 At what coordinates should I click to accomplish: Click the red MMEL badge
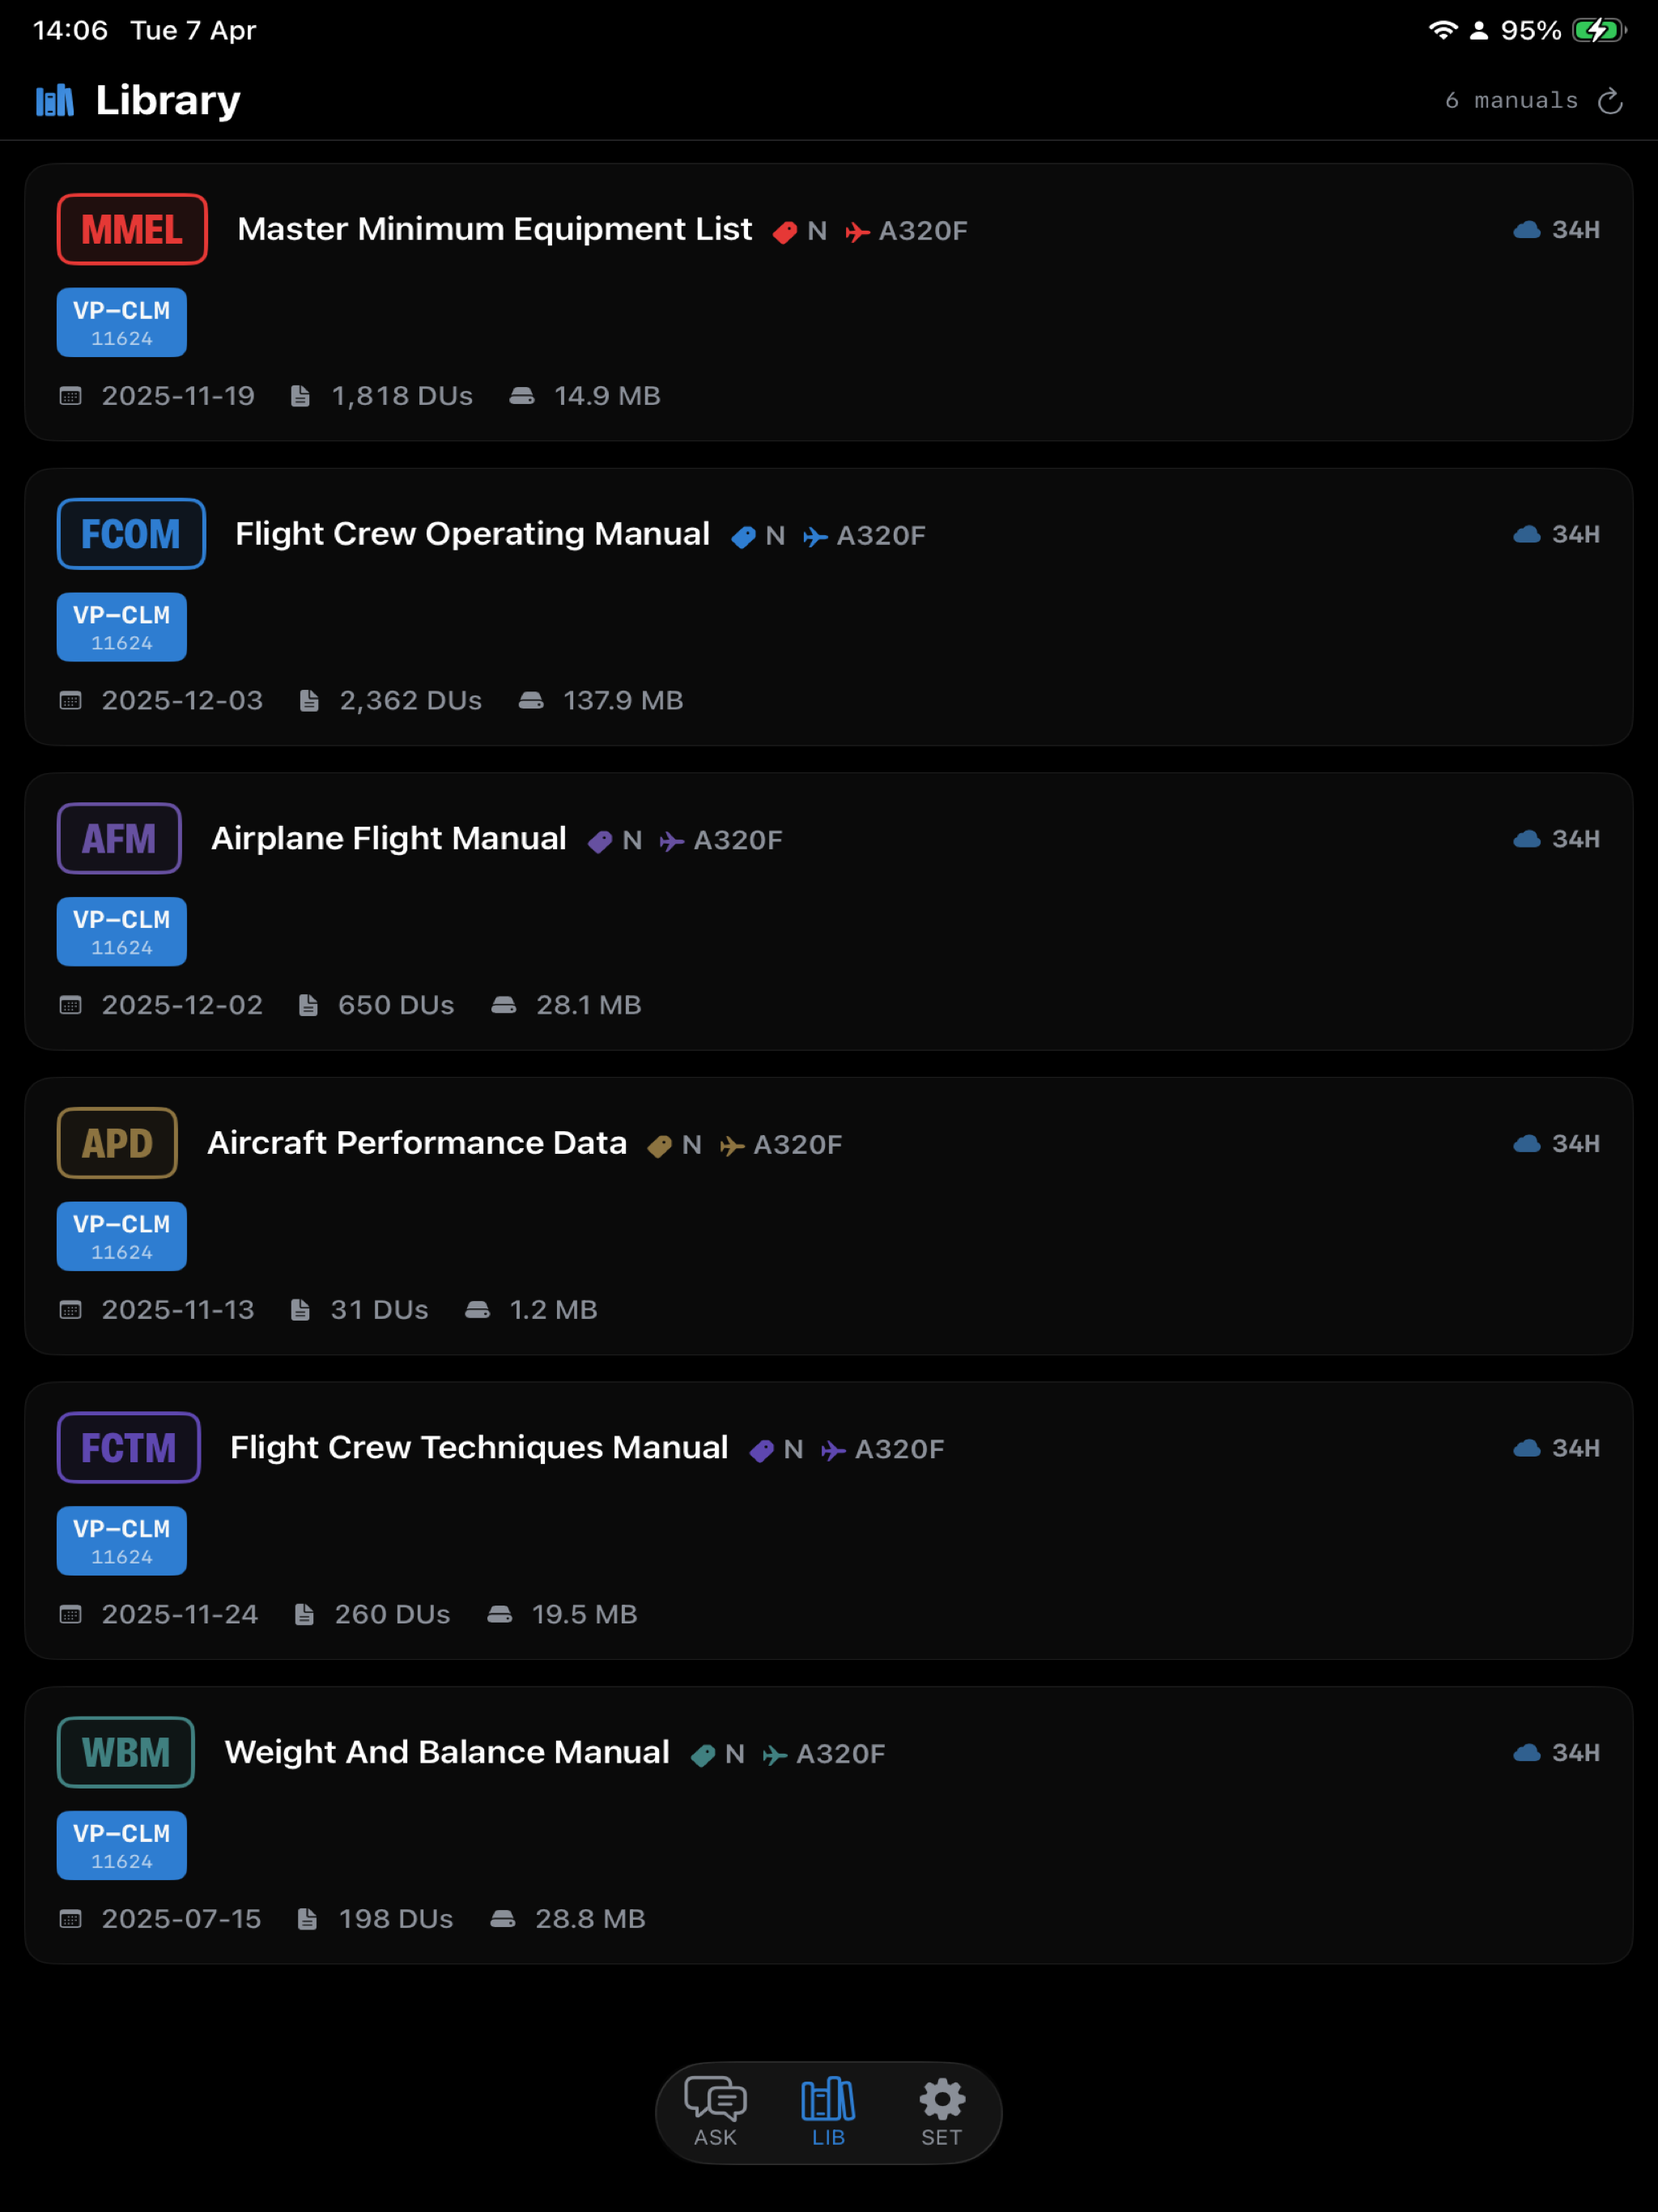pos(132,229)
